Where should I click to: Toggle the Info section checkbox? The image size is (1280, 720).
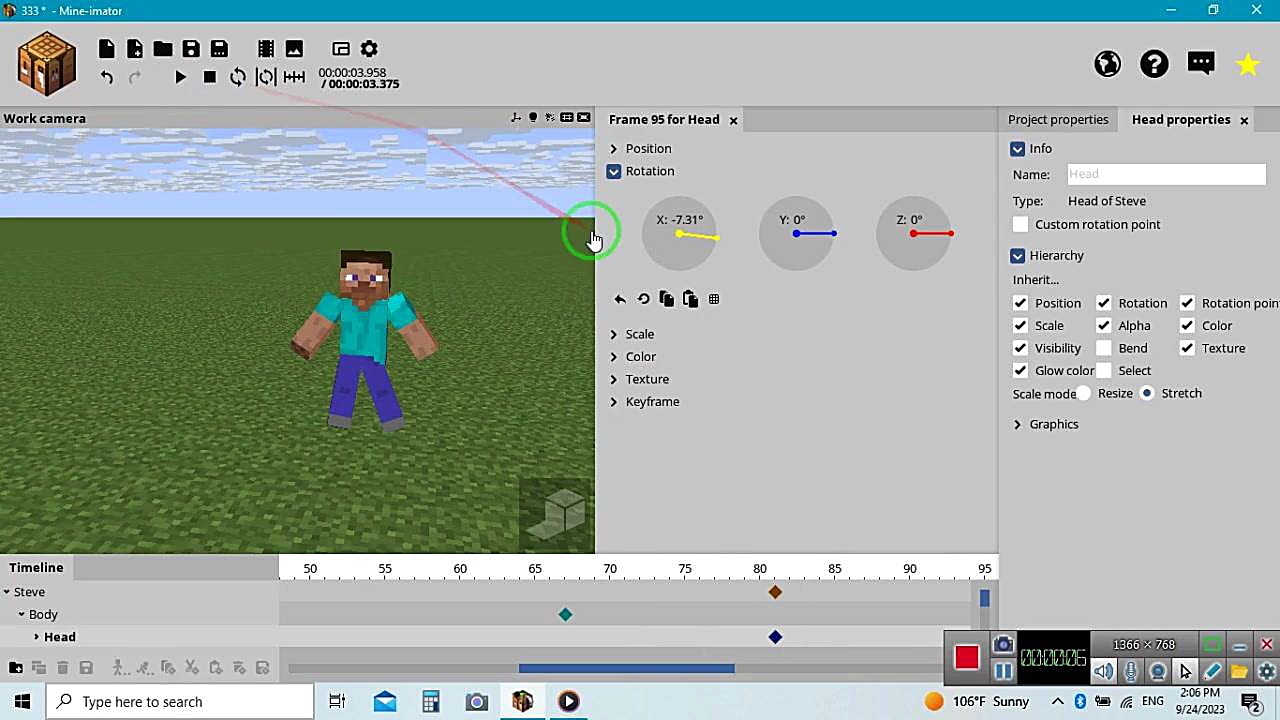1018,149
